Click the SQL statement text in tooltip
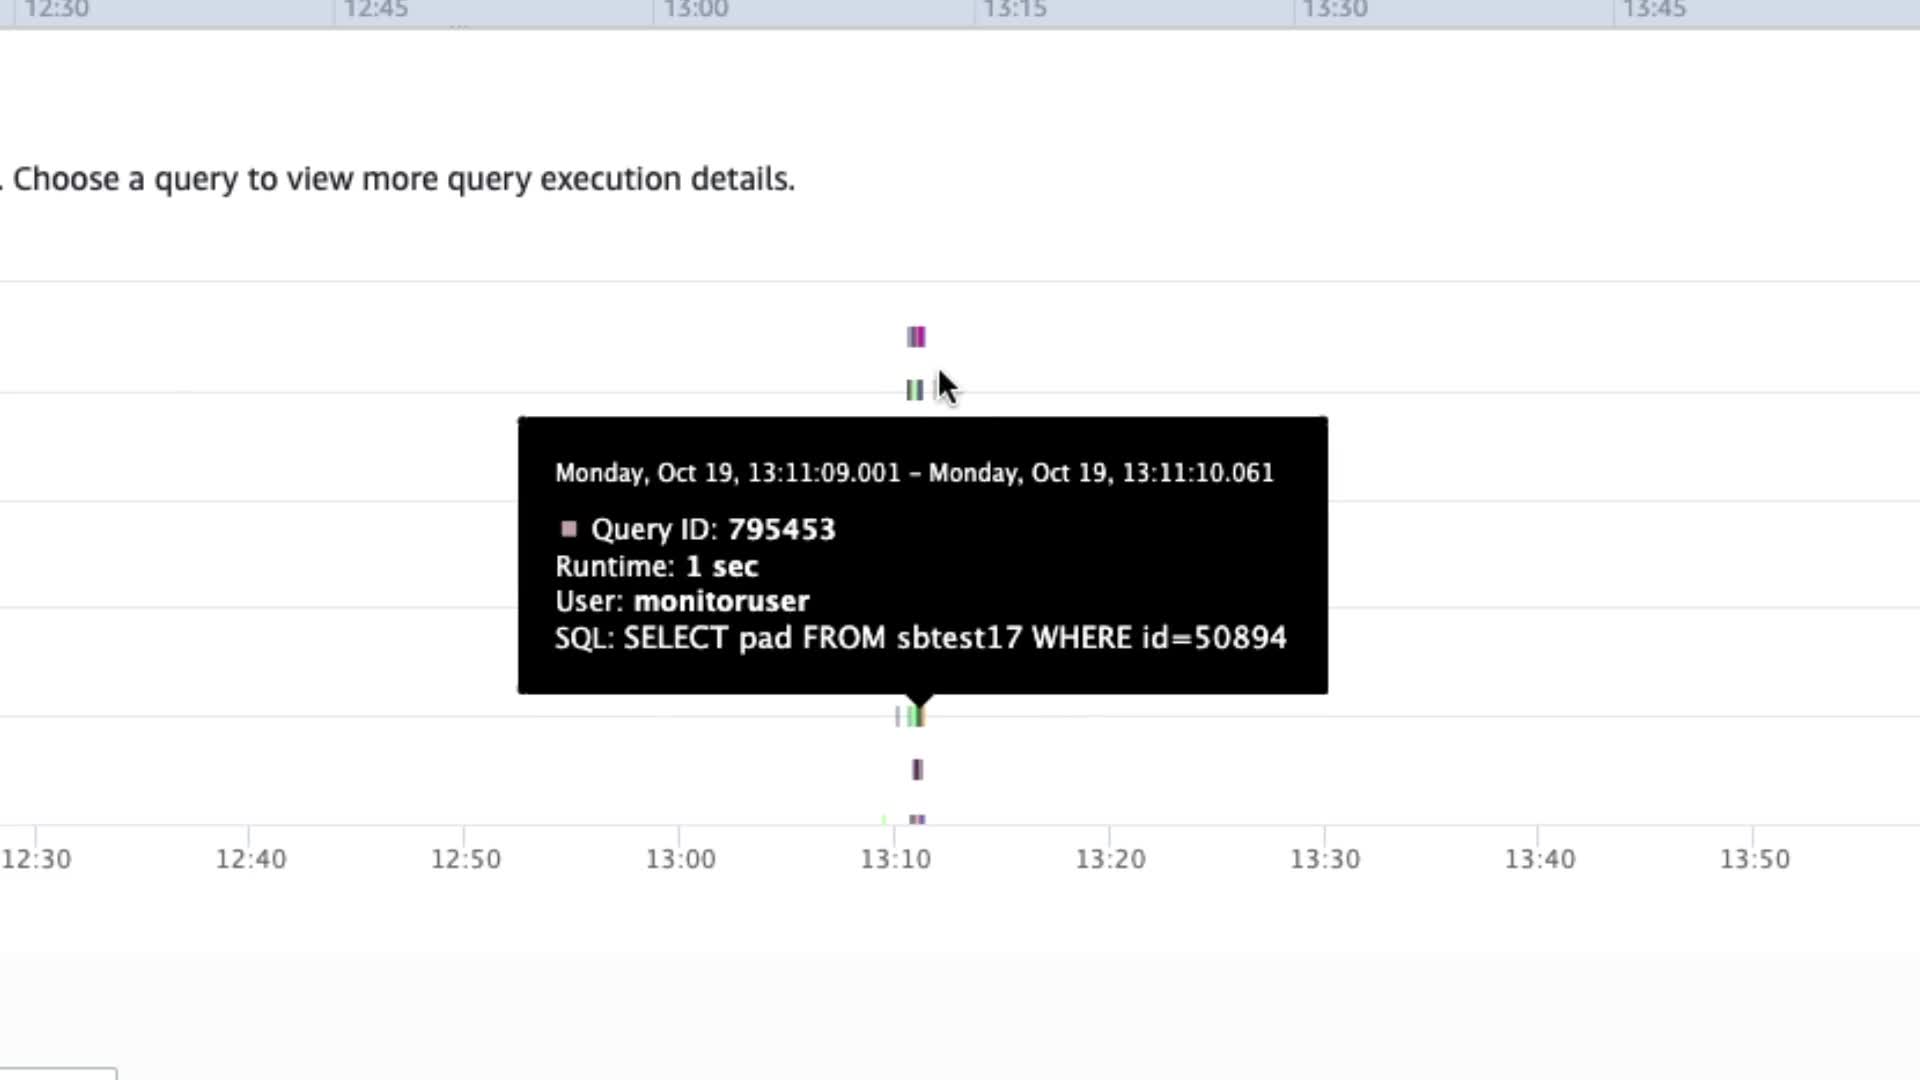Screen dimensions: 1920x1080 954,638
